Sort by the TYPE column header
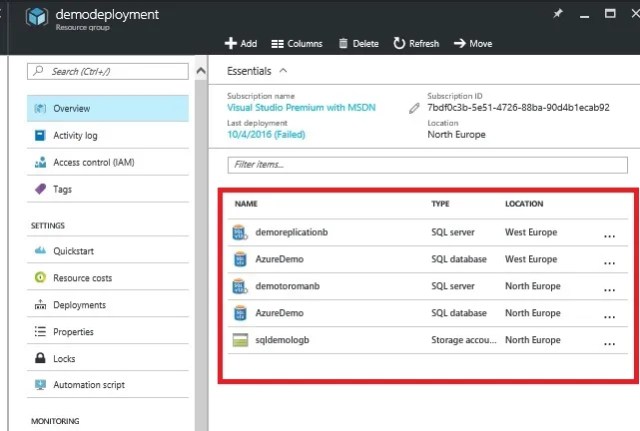Image resolution: width=640 pixels, height=431 pixels. (x=440, y=204)
